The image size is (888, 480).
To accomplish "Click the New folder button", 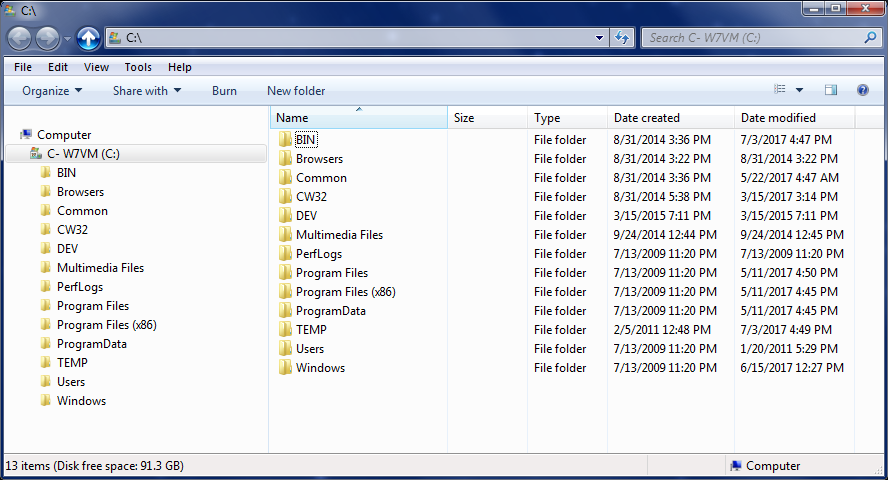I will [x=296, y=91].
